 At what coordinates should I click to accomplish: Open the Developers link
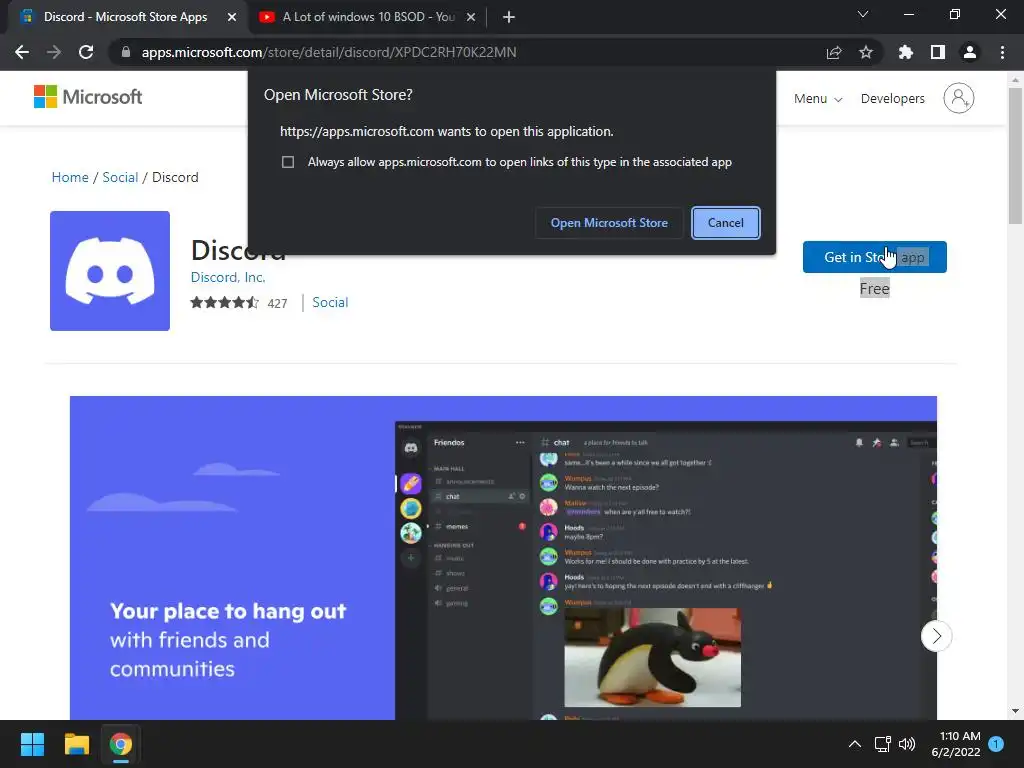892,99
